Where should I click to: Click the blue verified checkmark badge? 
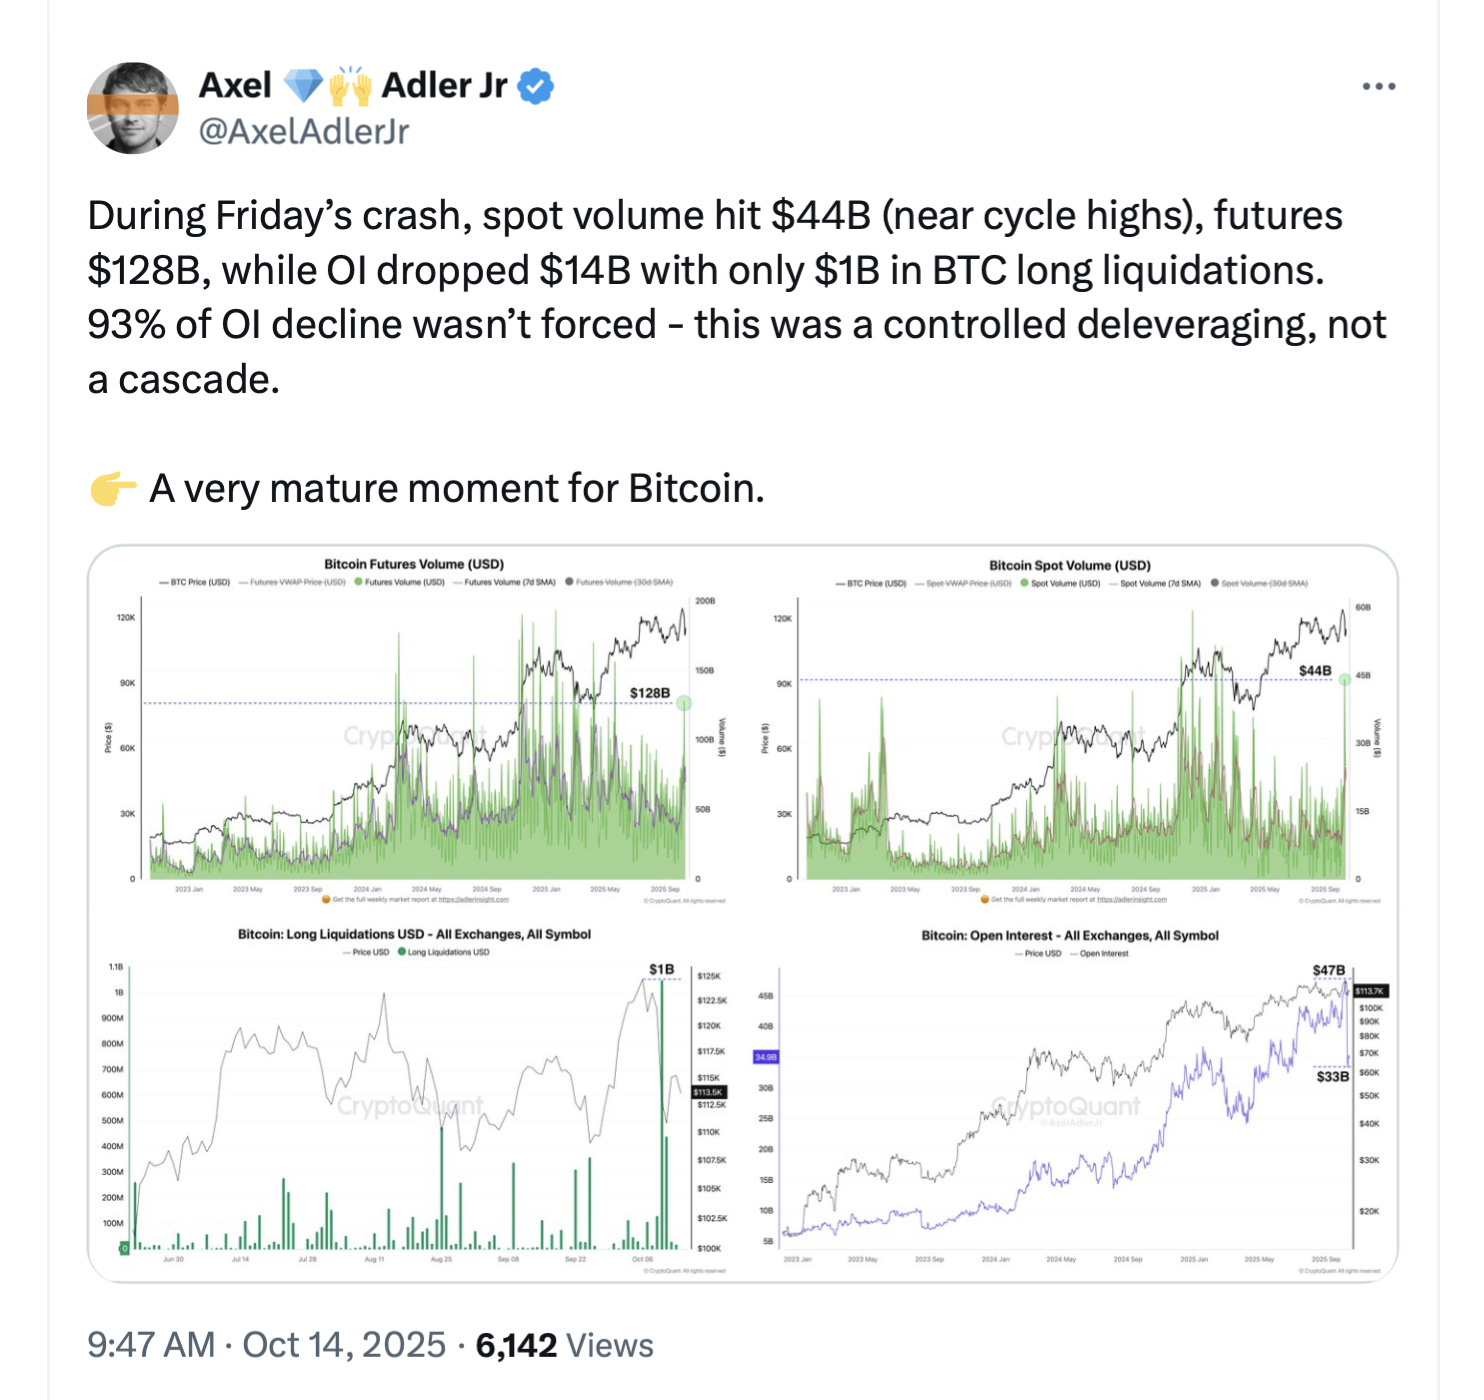coord(536,87)
